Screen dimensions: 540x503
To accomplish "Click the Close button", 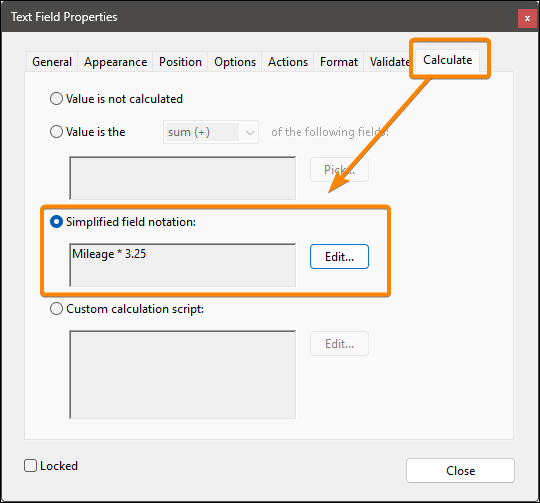I will click(460, 470).
